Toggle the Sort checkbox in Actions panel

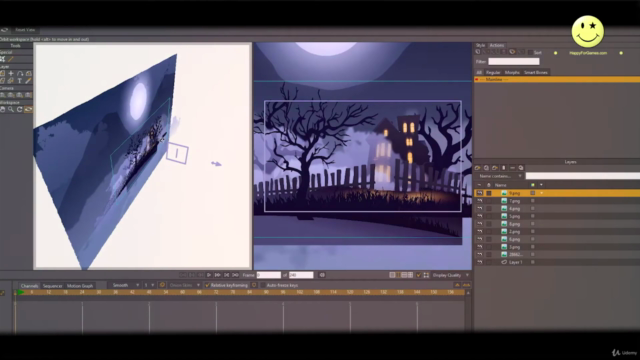pos(530,53)
